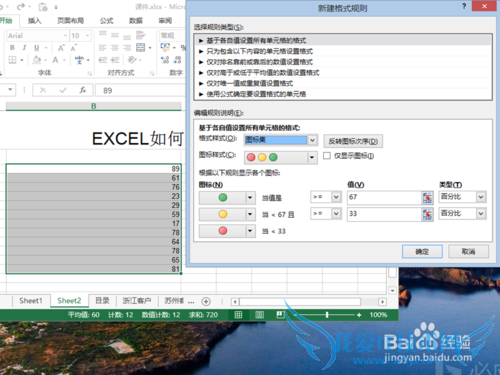The height and width of the screenshot is (375, 500).
Task: Select the Merge & Center icon
Action: [140, 48]
